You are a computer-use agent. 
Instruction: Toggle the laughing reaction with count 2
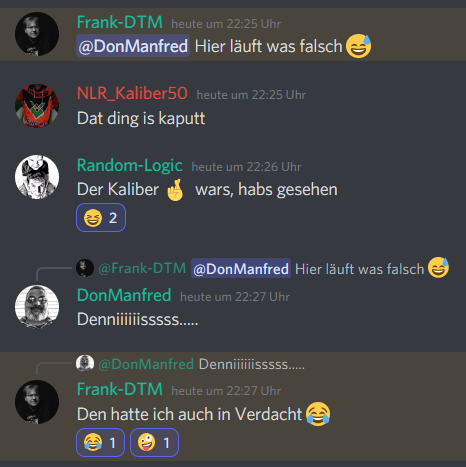coord(101,218)
